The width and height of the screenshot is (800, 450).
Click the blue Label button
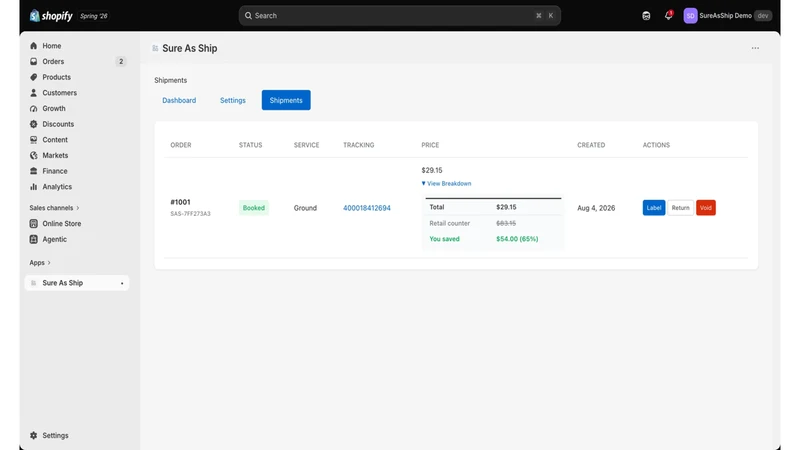coord(654,208)
